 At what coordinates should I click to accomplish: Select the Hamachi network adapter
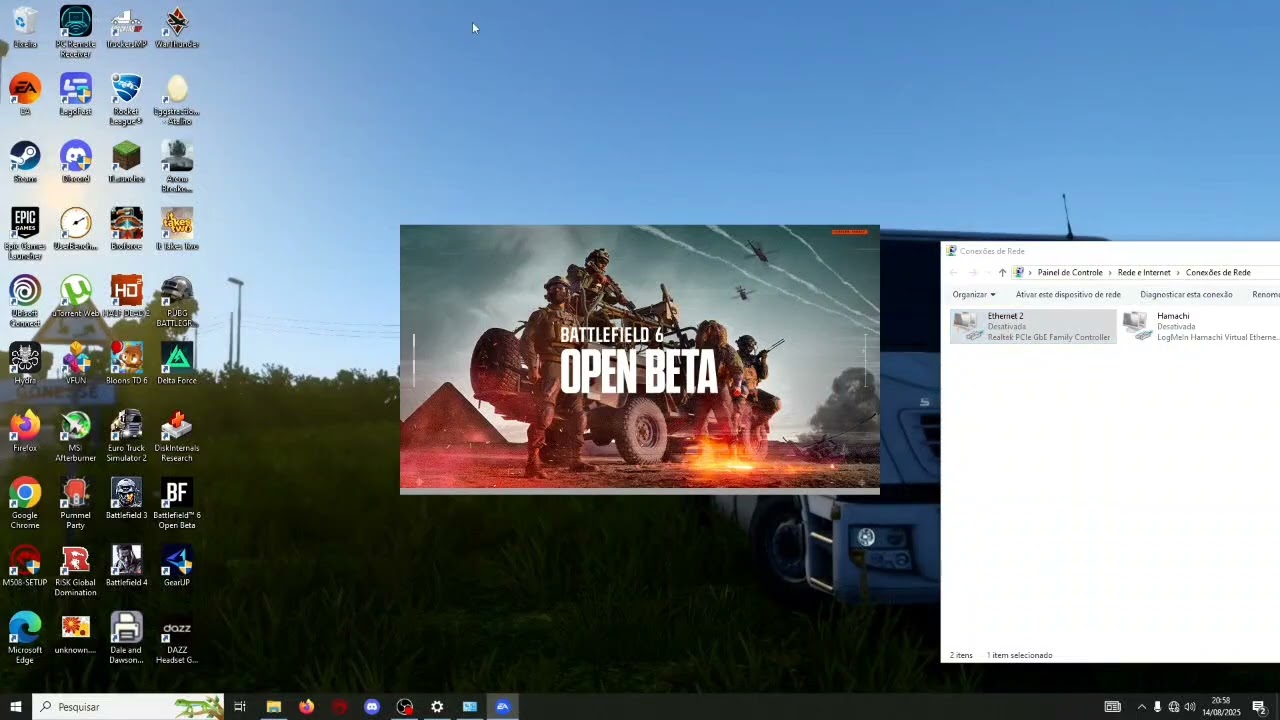click(x=1200, y=326)
